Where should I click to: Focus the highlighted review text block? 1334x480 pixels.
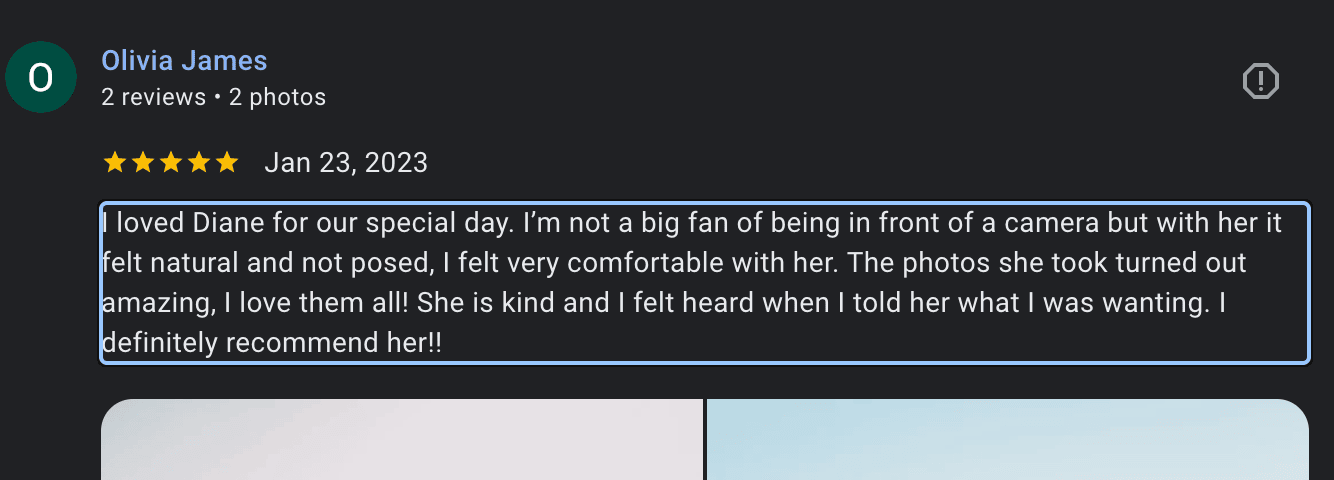pos(705,283)
